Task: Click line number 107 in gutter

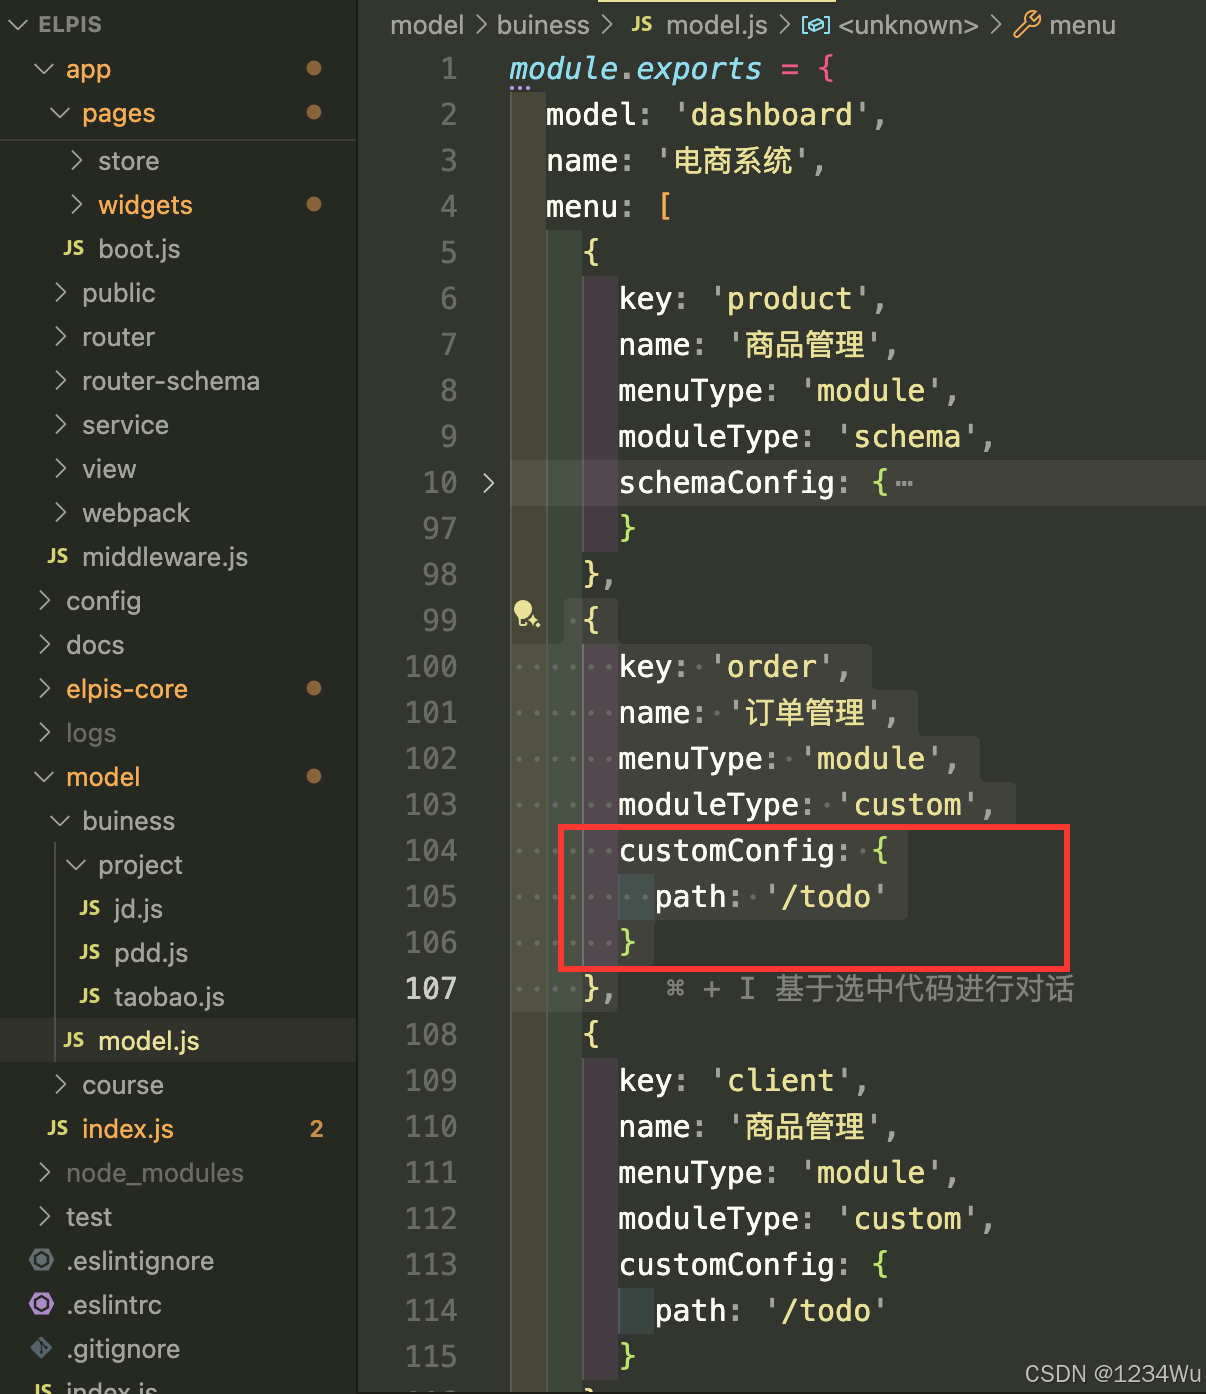Action: 431,989
